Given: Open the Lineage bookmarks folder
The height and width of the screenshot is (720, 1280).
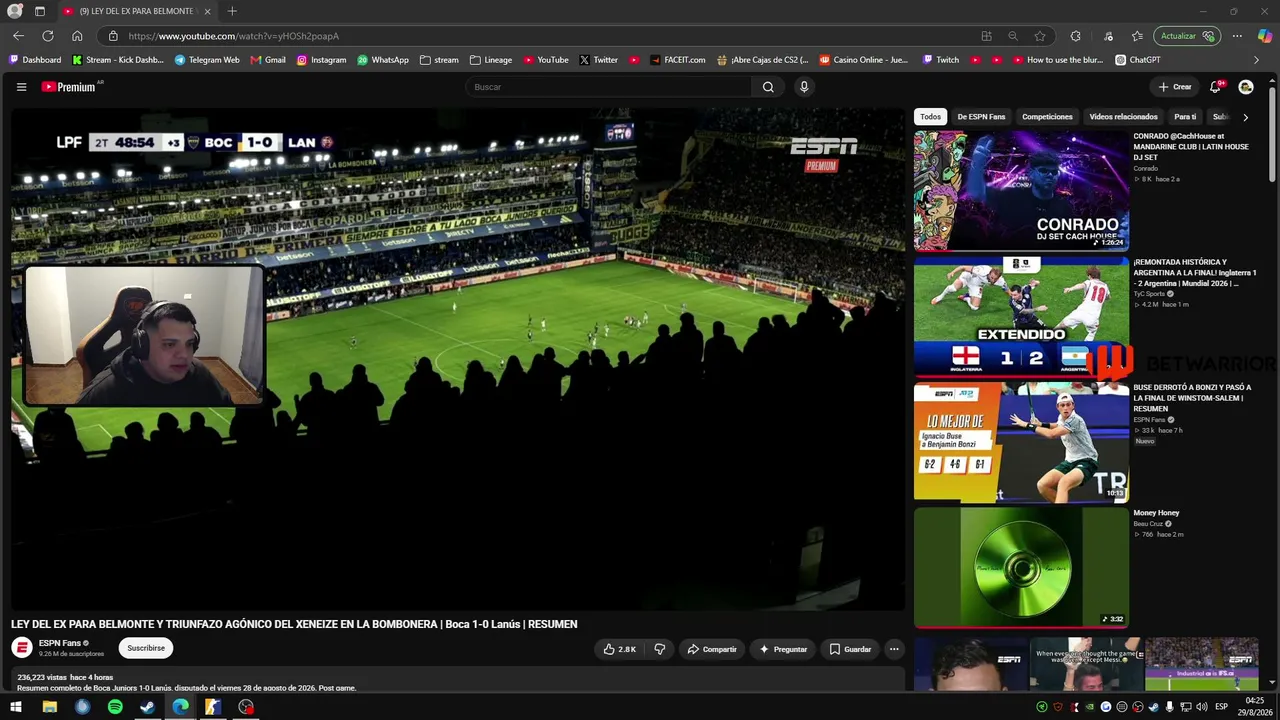Looking at the screenshot, I should [491, 60].
